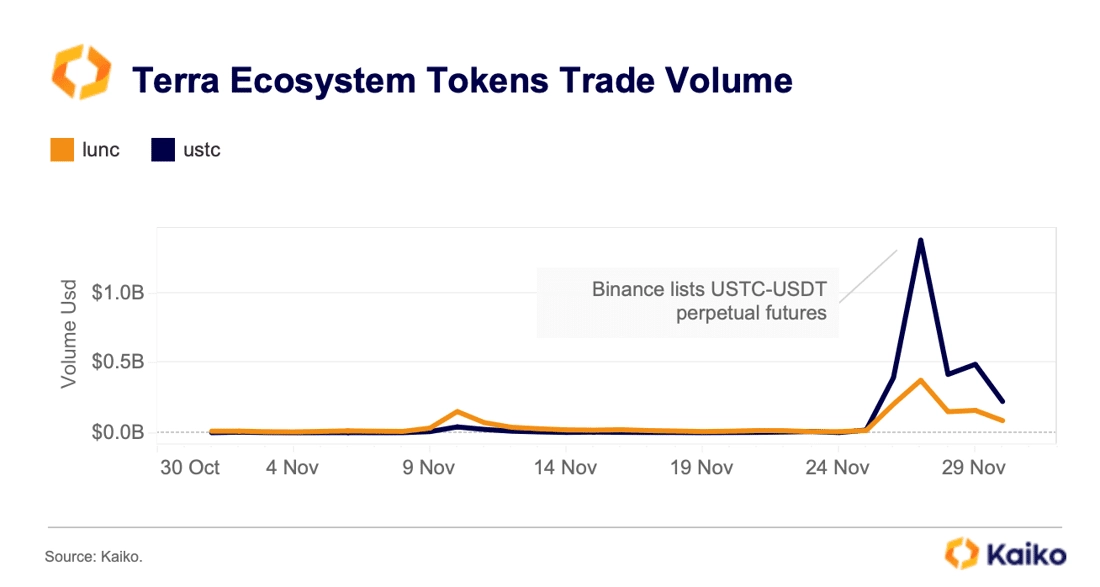Click the 30 Oct x-axis label
Viewport: 1100px width, 587px height.
189,468
